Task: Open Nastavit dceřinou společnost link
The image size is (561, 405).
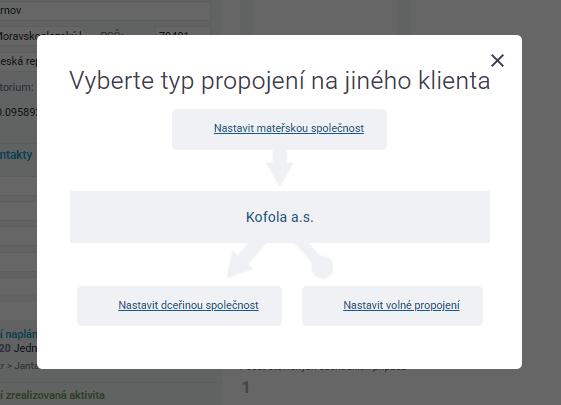Action: 188,305
